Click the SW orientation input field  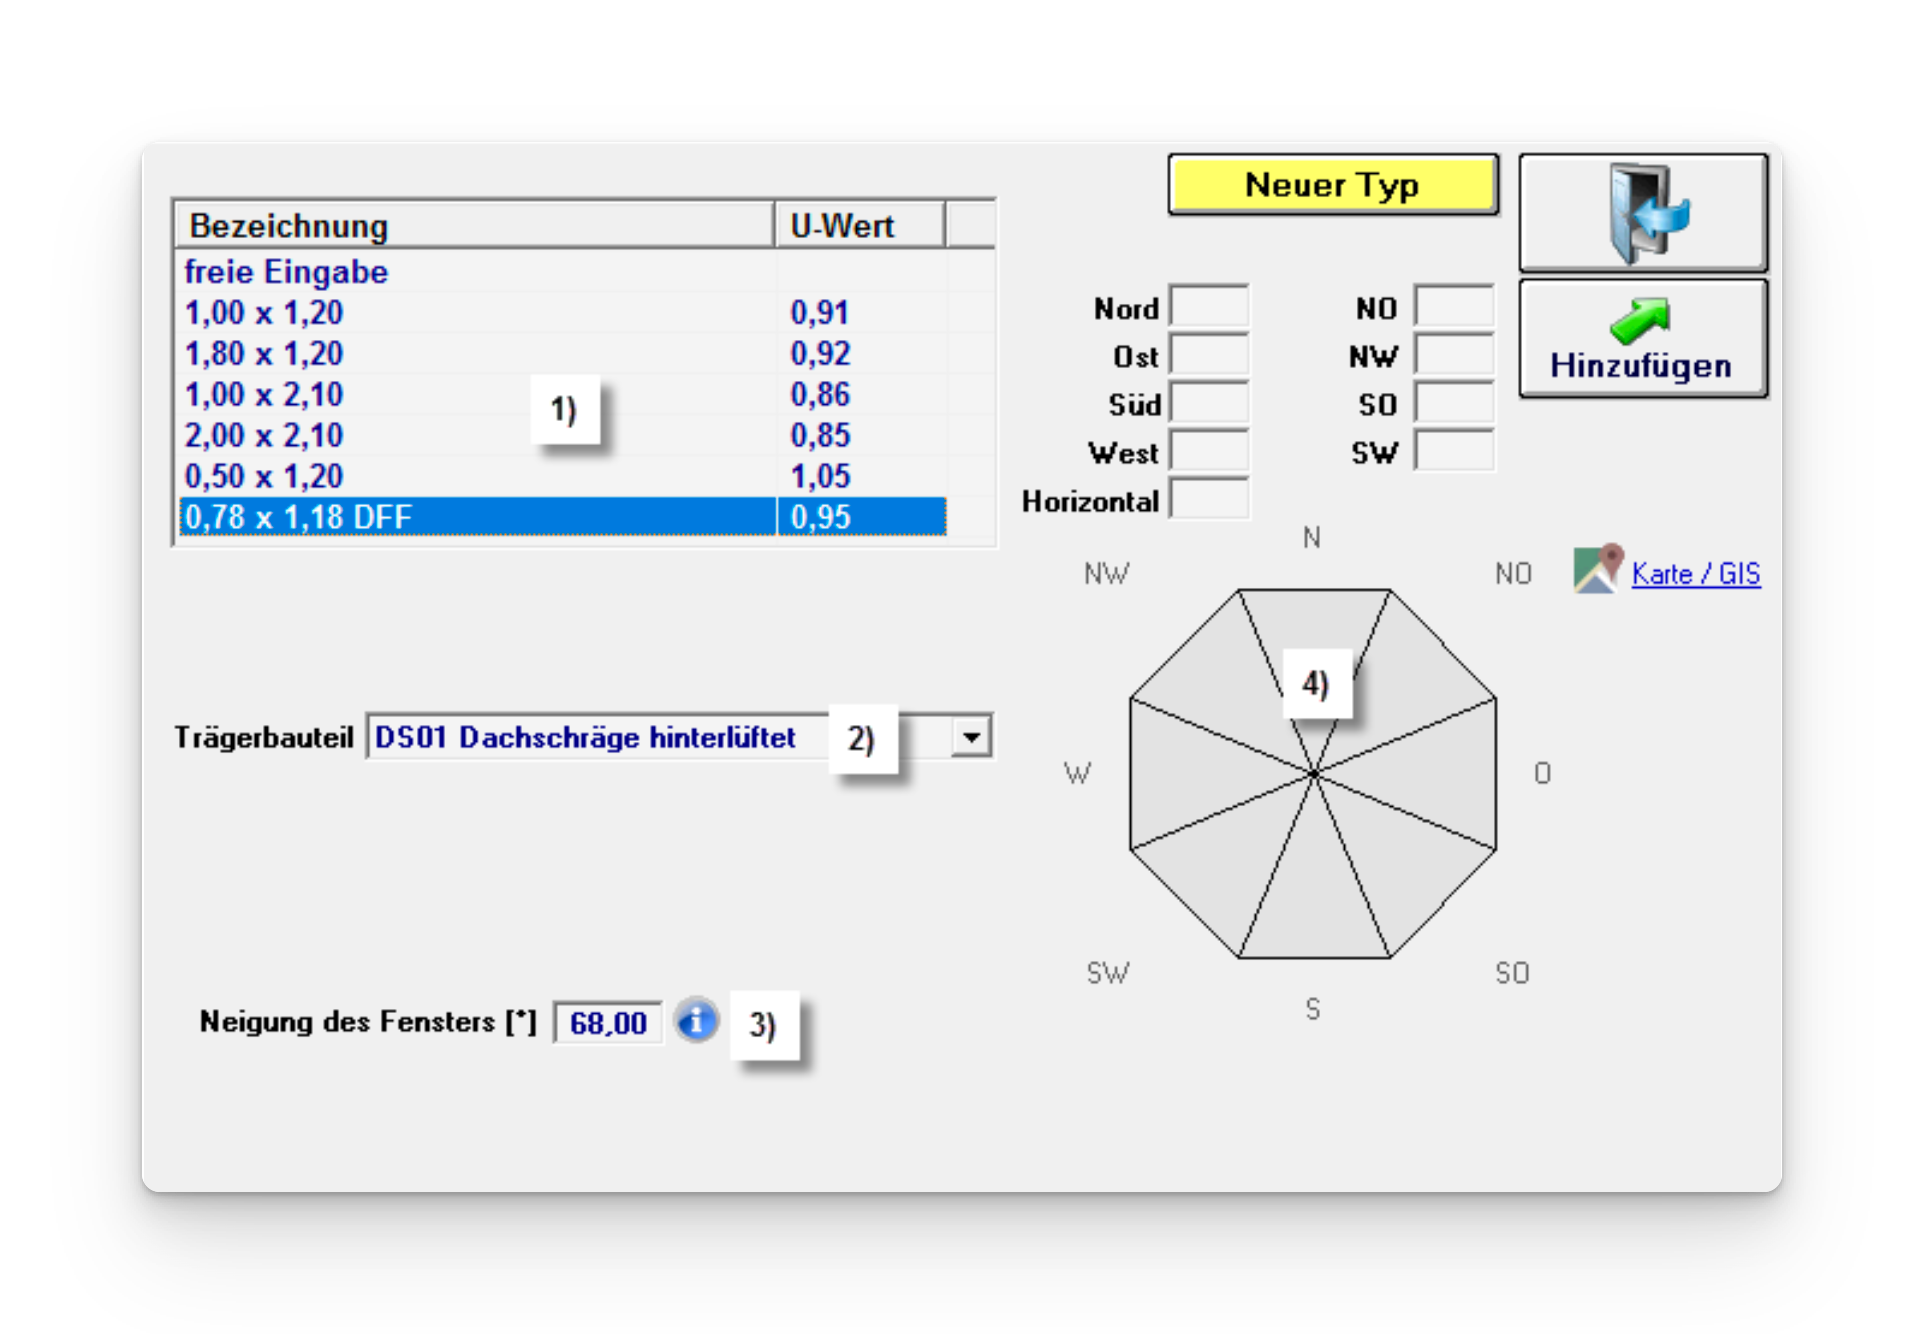pyautogui.click(x=1453, y=451)
